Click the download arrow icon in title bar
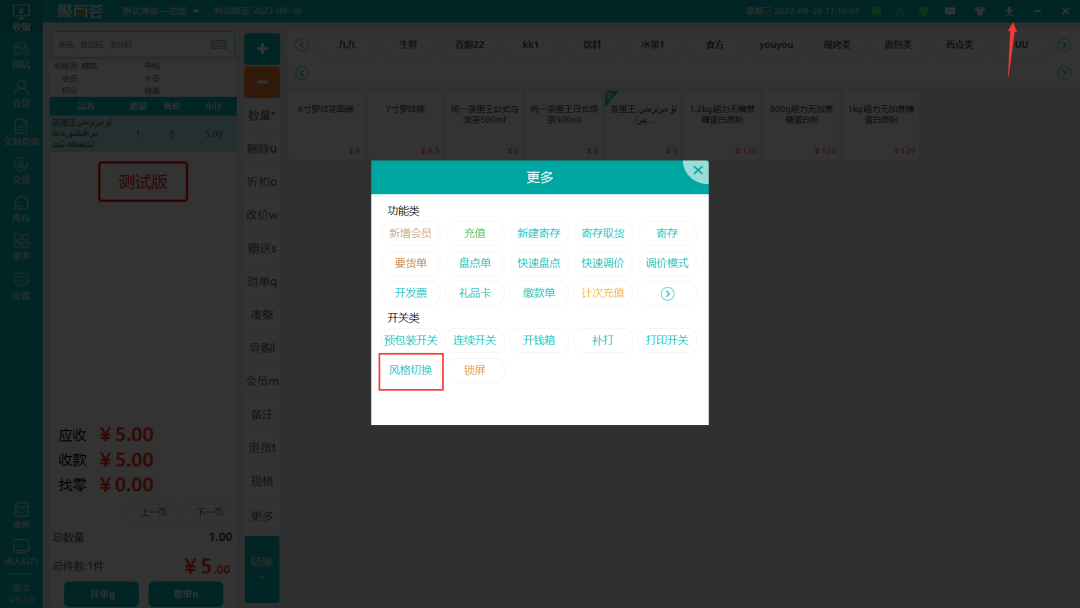Screen dimensions: 1080x608 pyautogui.click(x=1009, y=11)
